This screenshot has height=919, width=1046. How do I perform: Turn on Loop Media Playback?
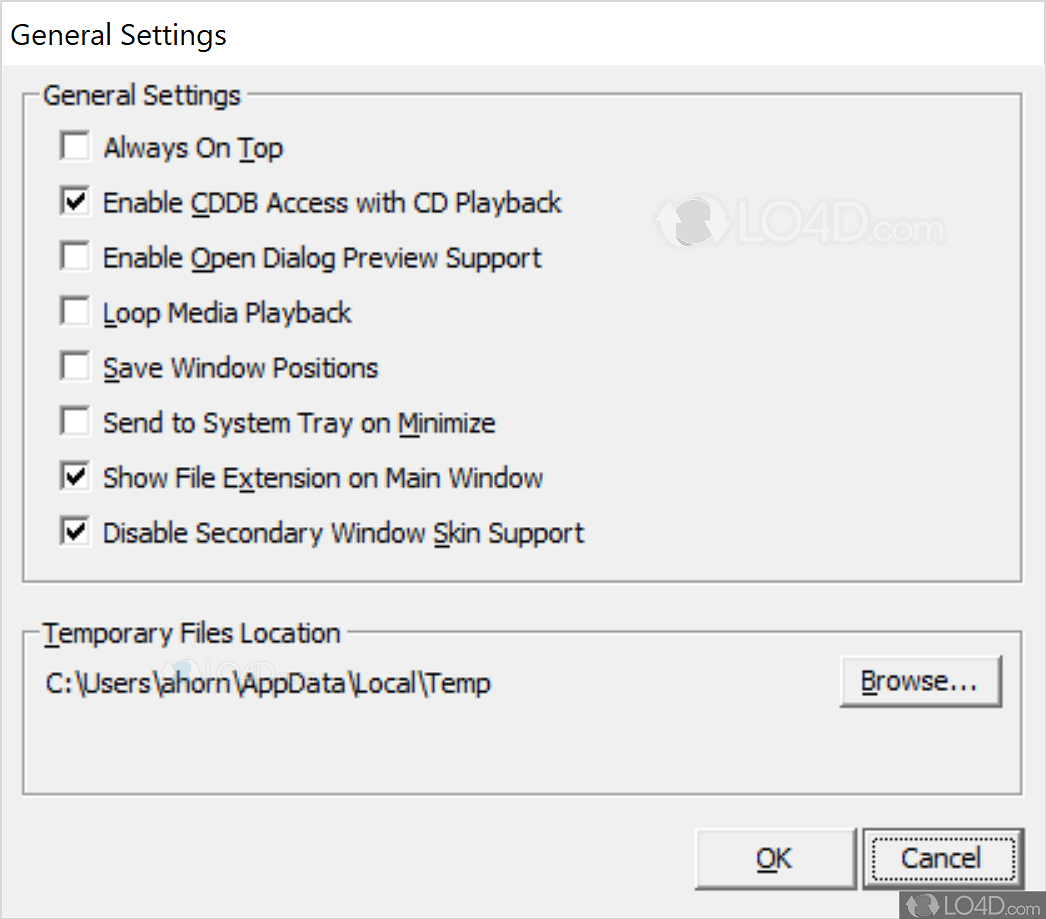pyautogui.click(x=74, y=310)
